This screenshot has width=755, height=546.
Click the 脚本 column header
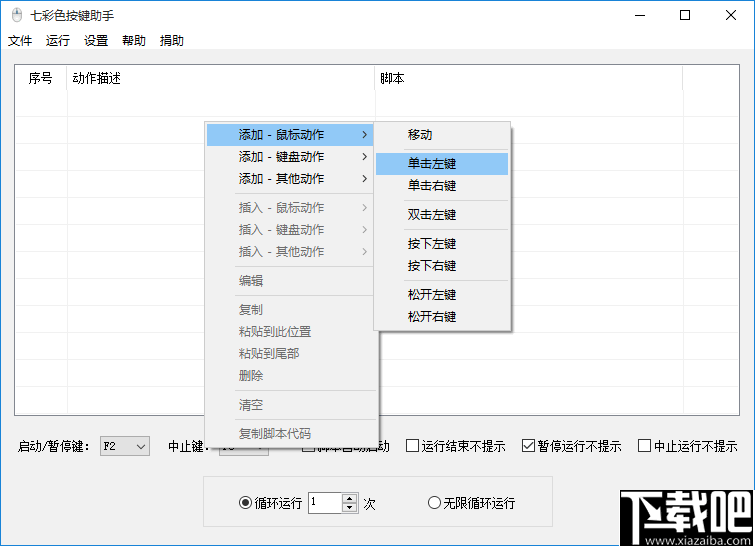click(529, 78)
